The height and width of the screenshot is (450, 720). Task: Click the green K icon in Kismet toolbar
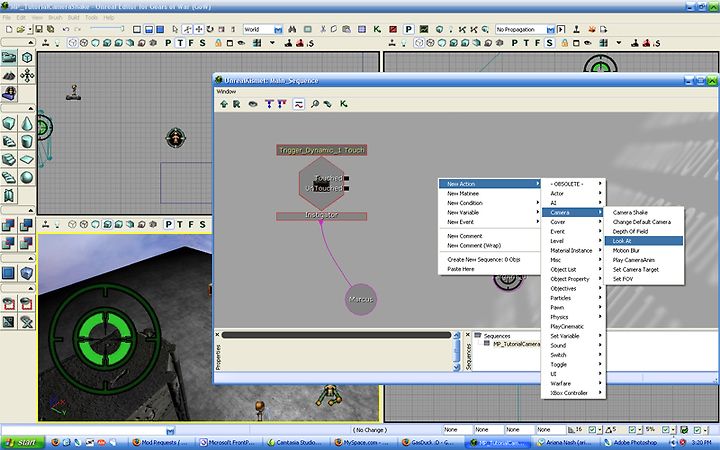343,104
